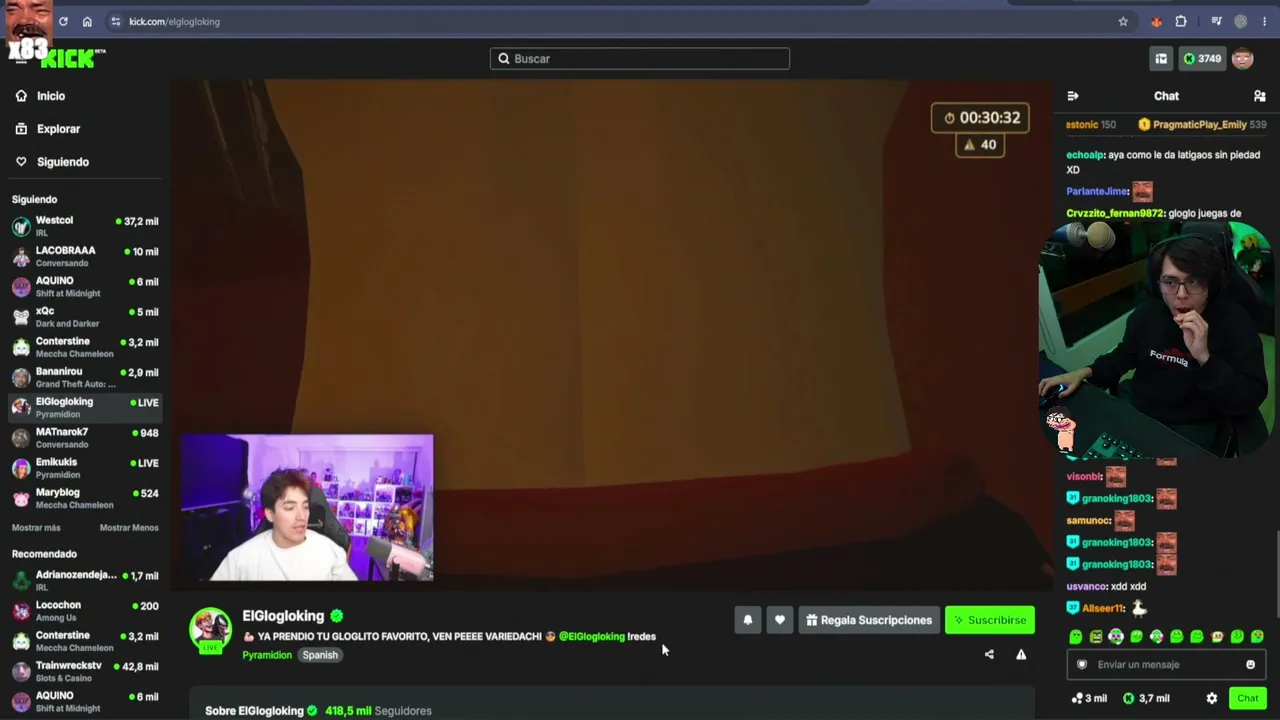This screenshot has height=720, width=1280.
Task: Click @ElGlogloking mention in stream title
Action: (x=592, y=637)
